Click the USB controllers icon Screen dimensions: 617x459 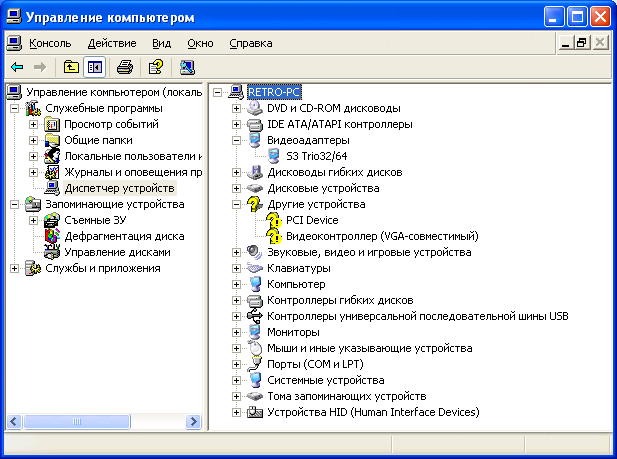coord(255,316)
